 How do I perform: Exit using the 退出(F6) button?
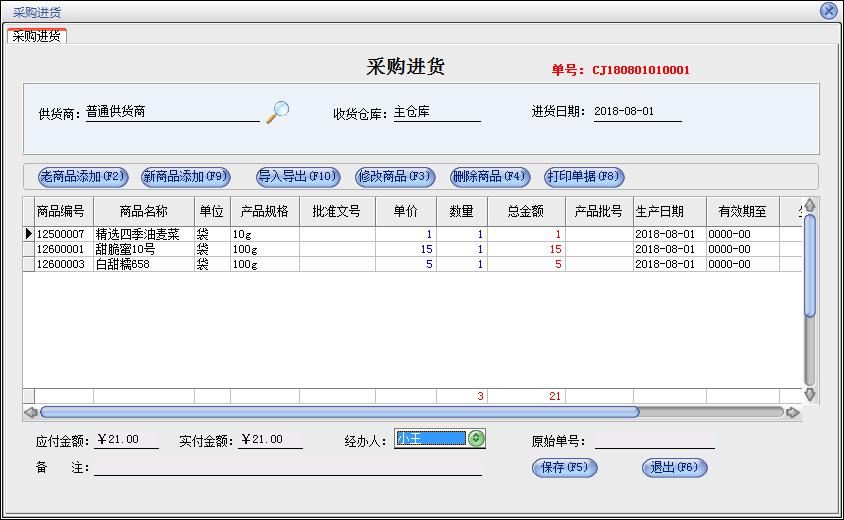(x=674, y=467)
